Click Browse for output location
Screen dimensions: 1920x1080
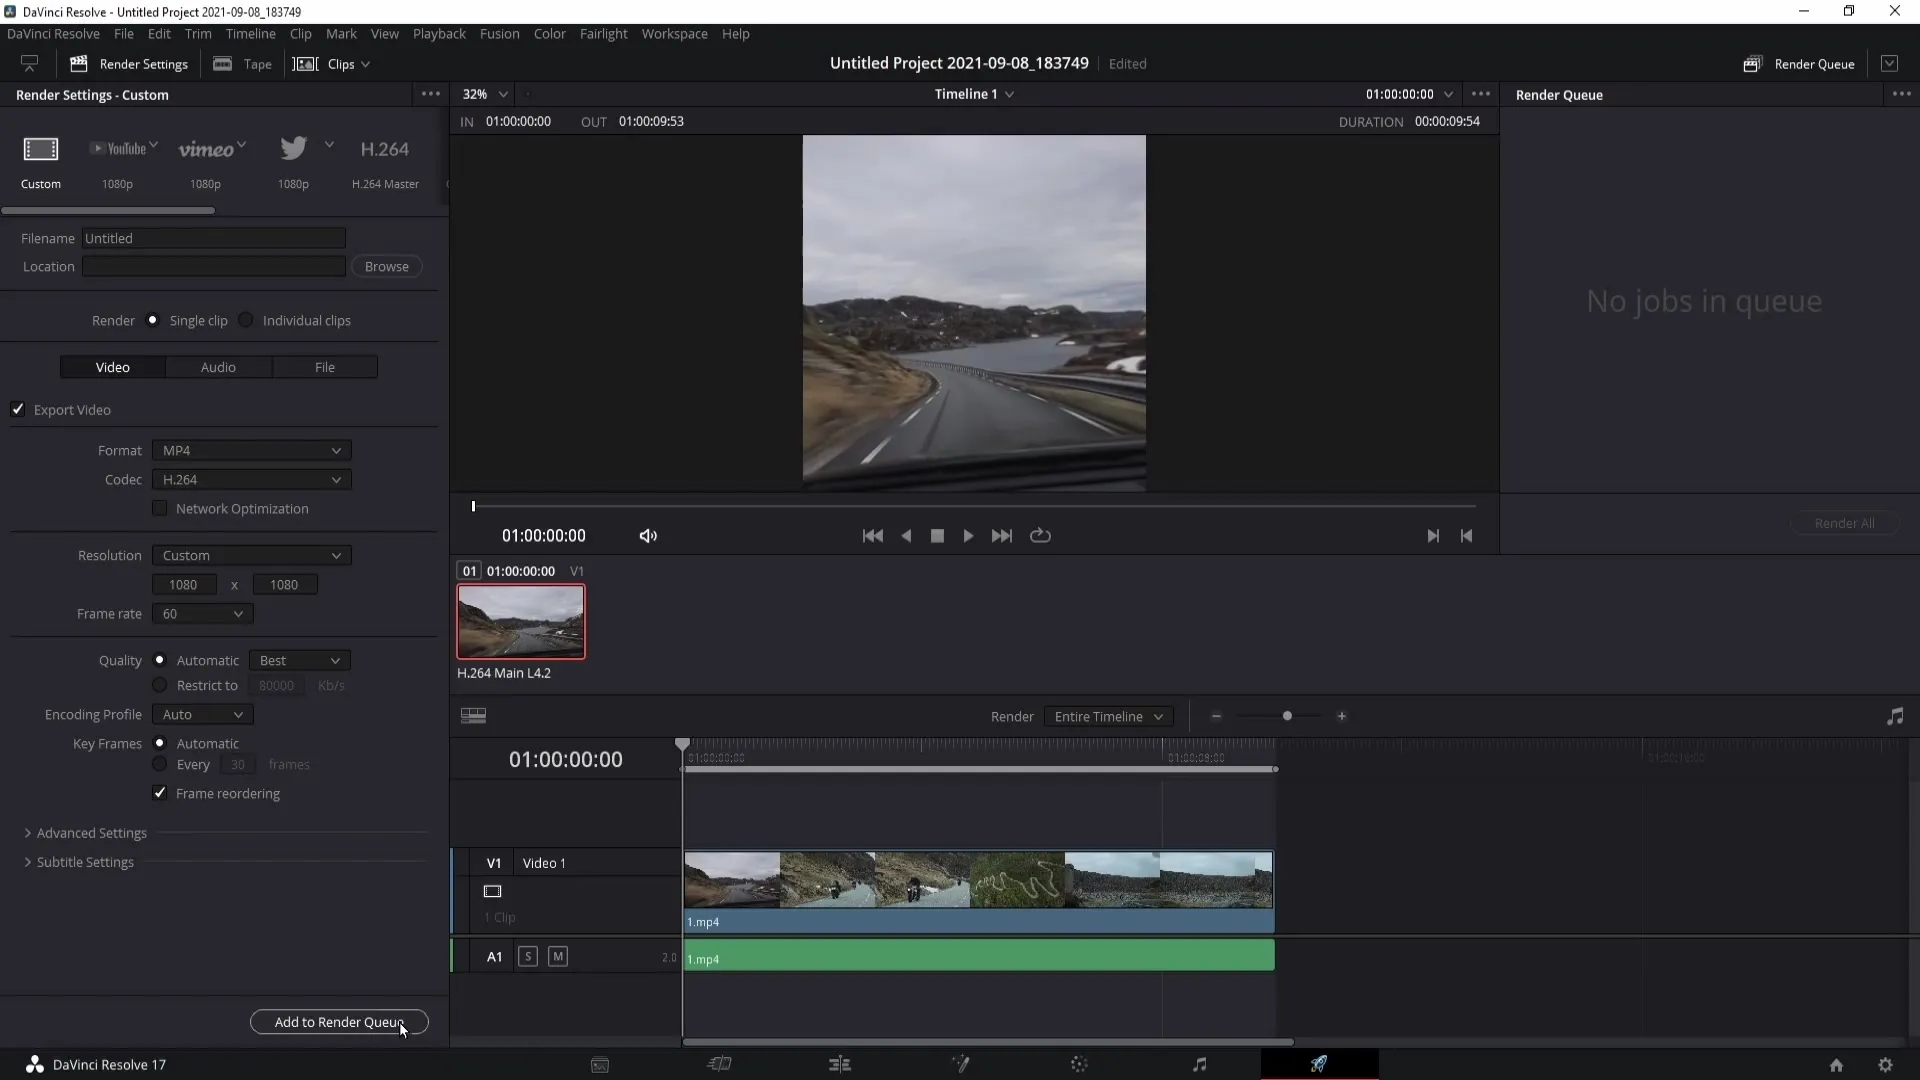[x=387, y=267]
